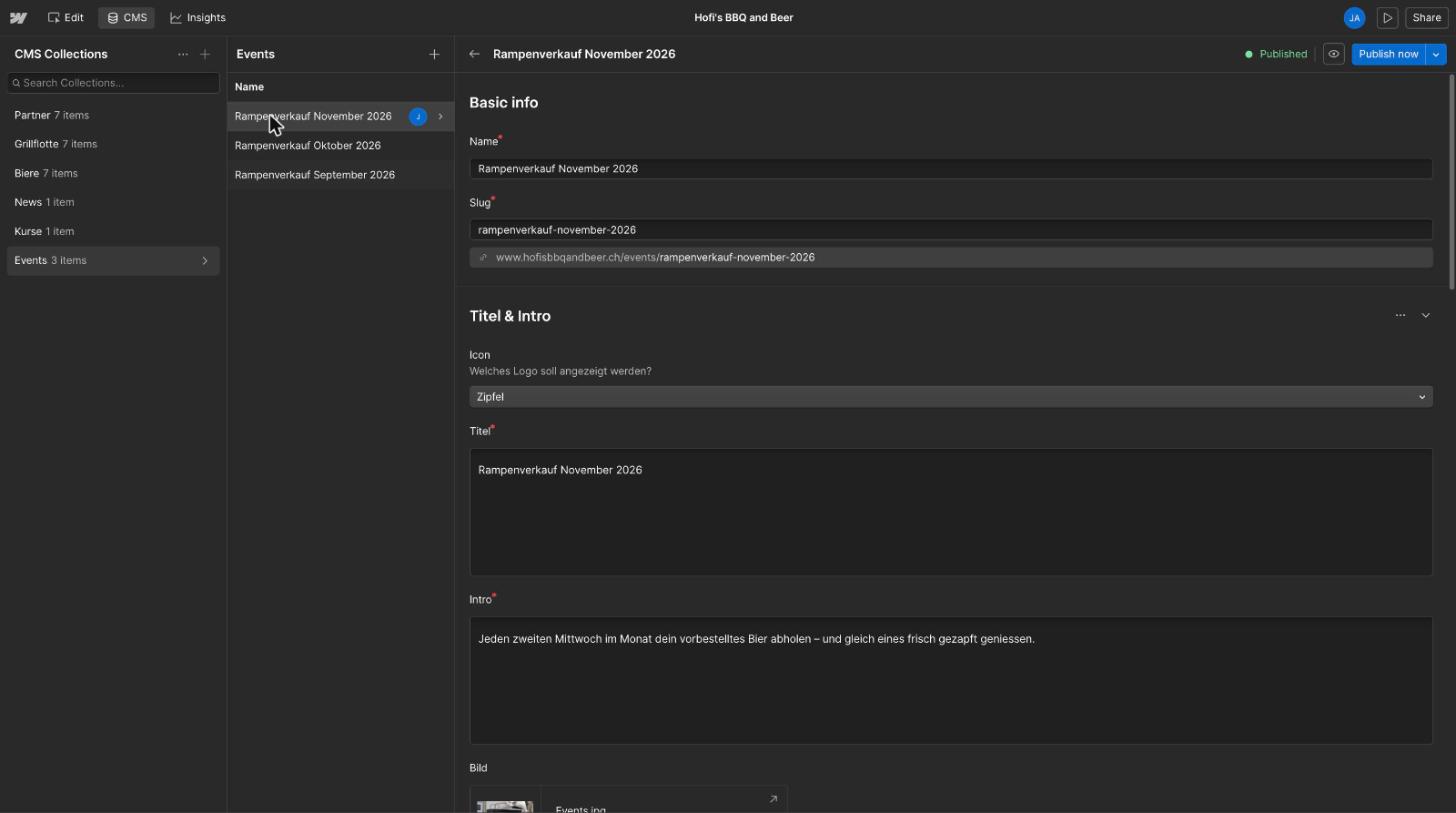Expand the Events collection chevron
Image resolution: width=1456 pixels, height=813 pixels.
[205, 261]
